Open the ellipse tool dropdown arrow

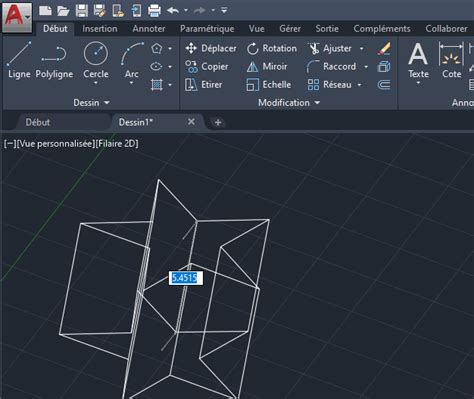pyautogui.click(x=170, y=67)
